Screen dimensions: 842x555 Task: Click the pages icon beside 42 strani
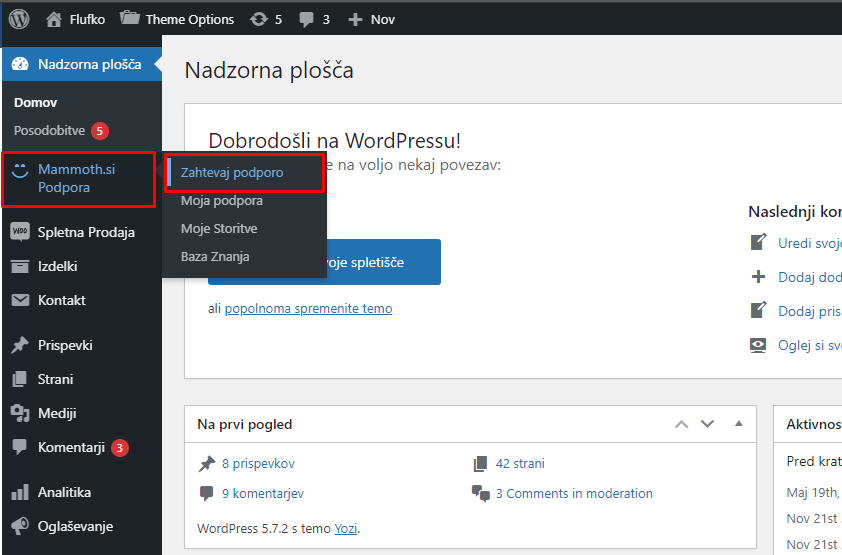tap(480, 464)
